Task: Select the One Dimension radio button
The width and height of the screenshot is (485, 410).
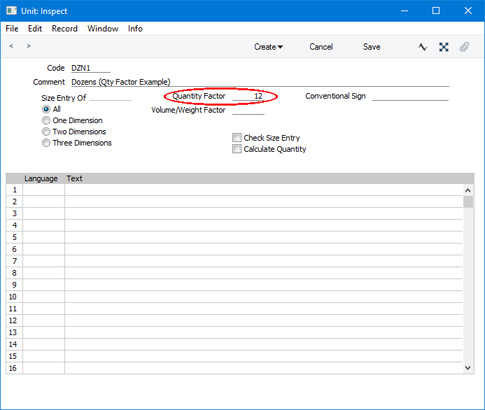Action: pyautogui.click(x=46, y=120)
